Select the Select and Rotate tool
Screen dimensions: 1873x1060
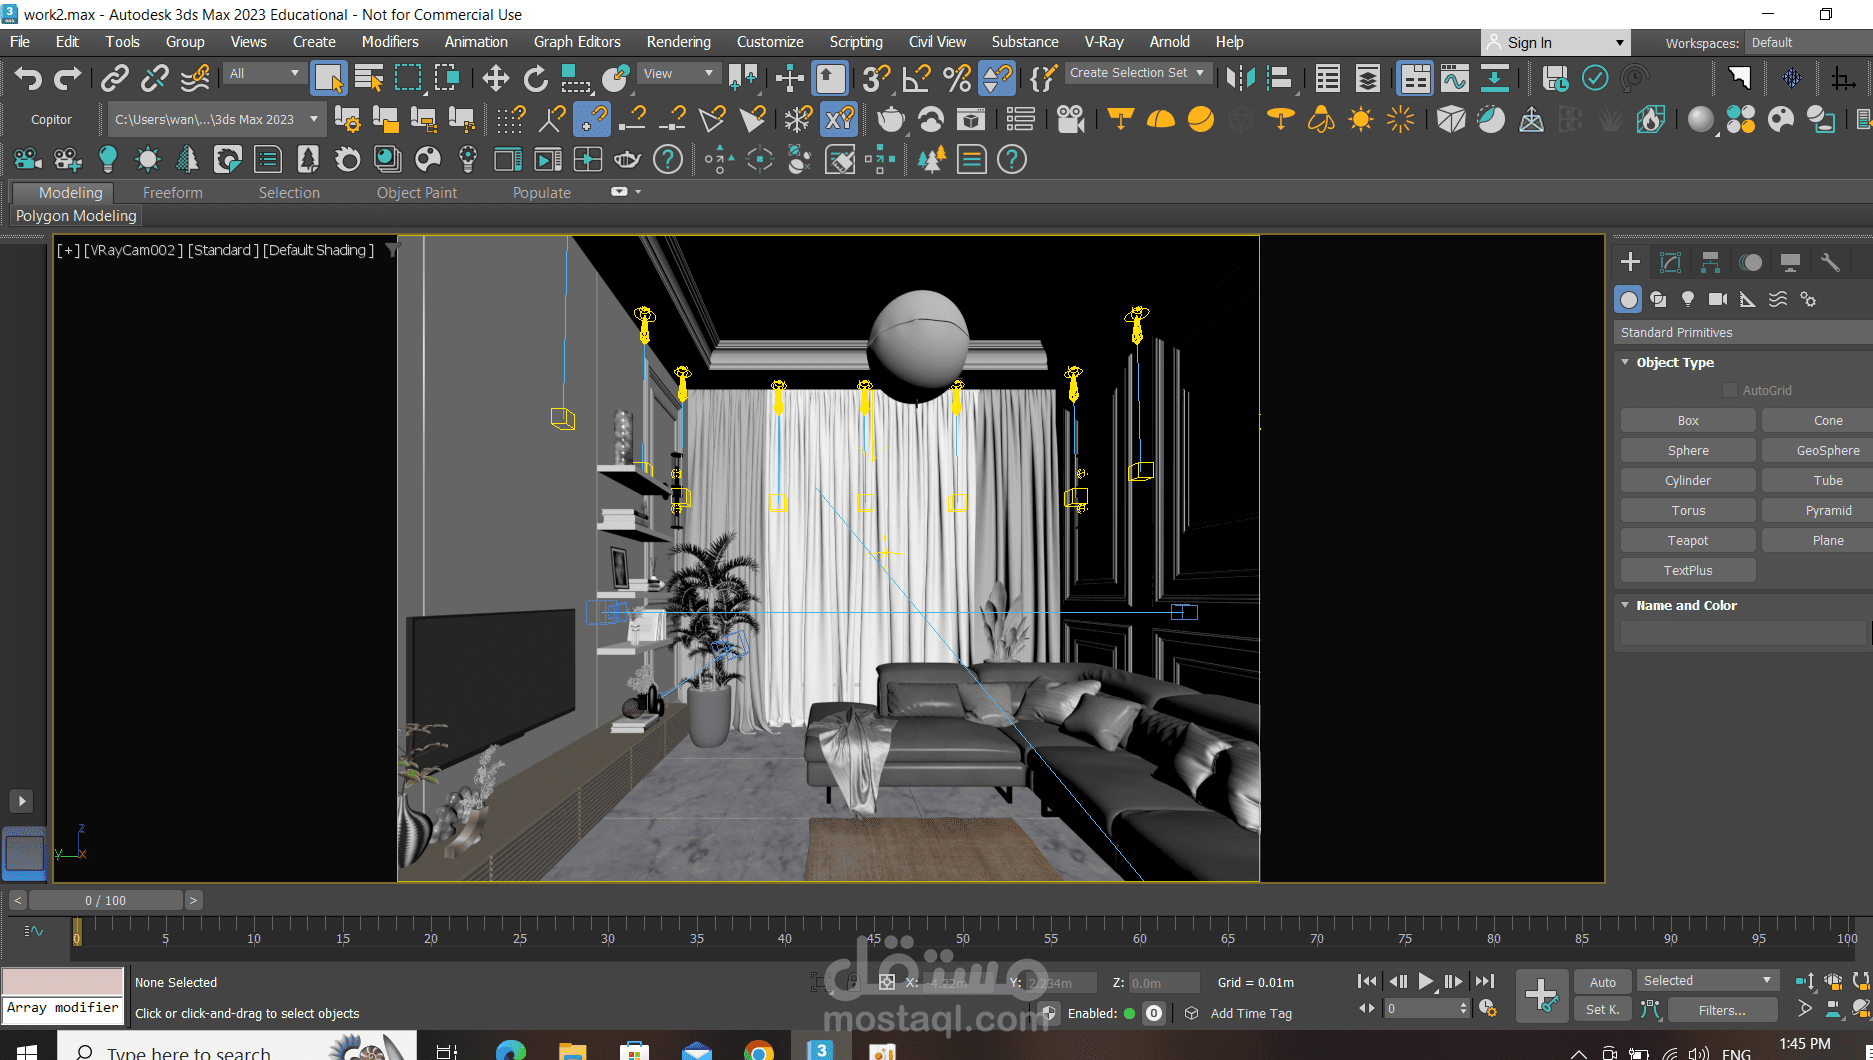536,78
